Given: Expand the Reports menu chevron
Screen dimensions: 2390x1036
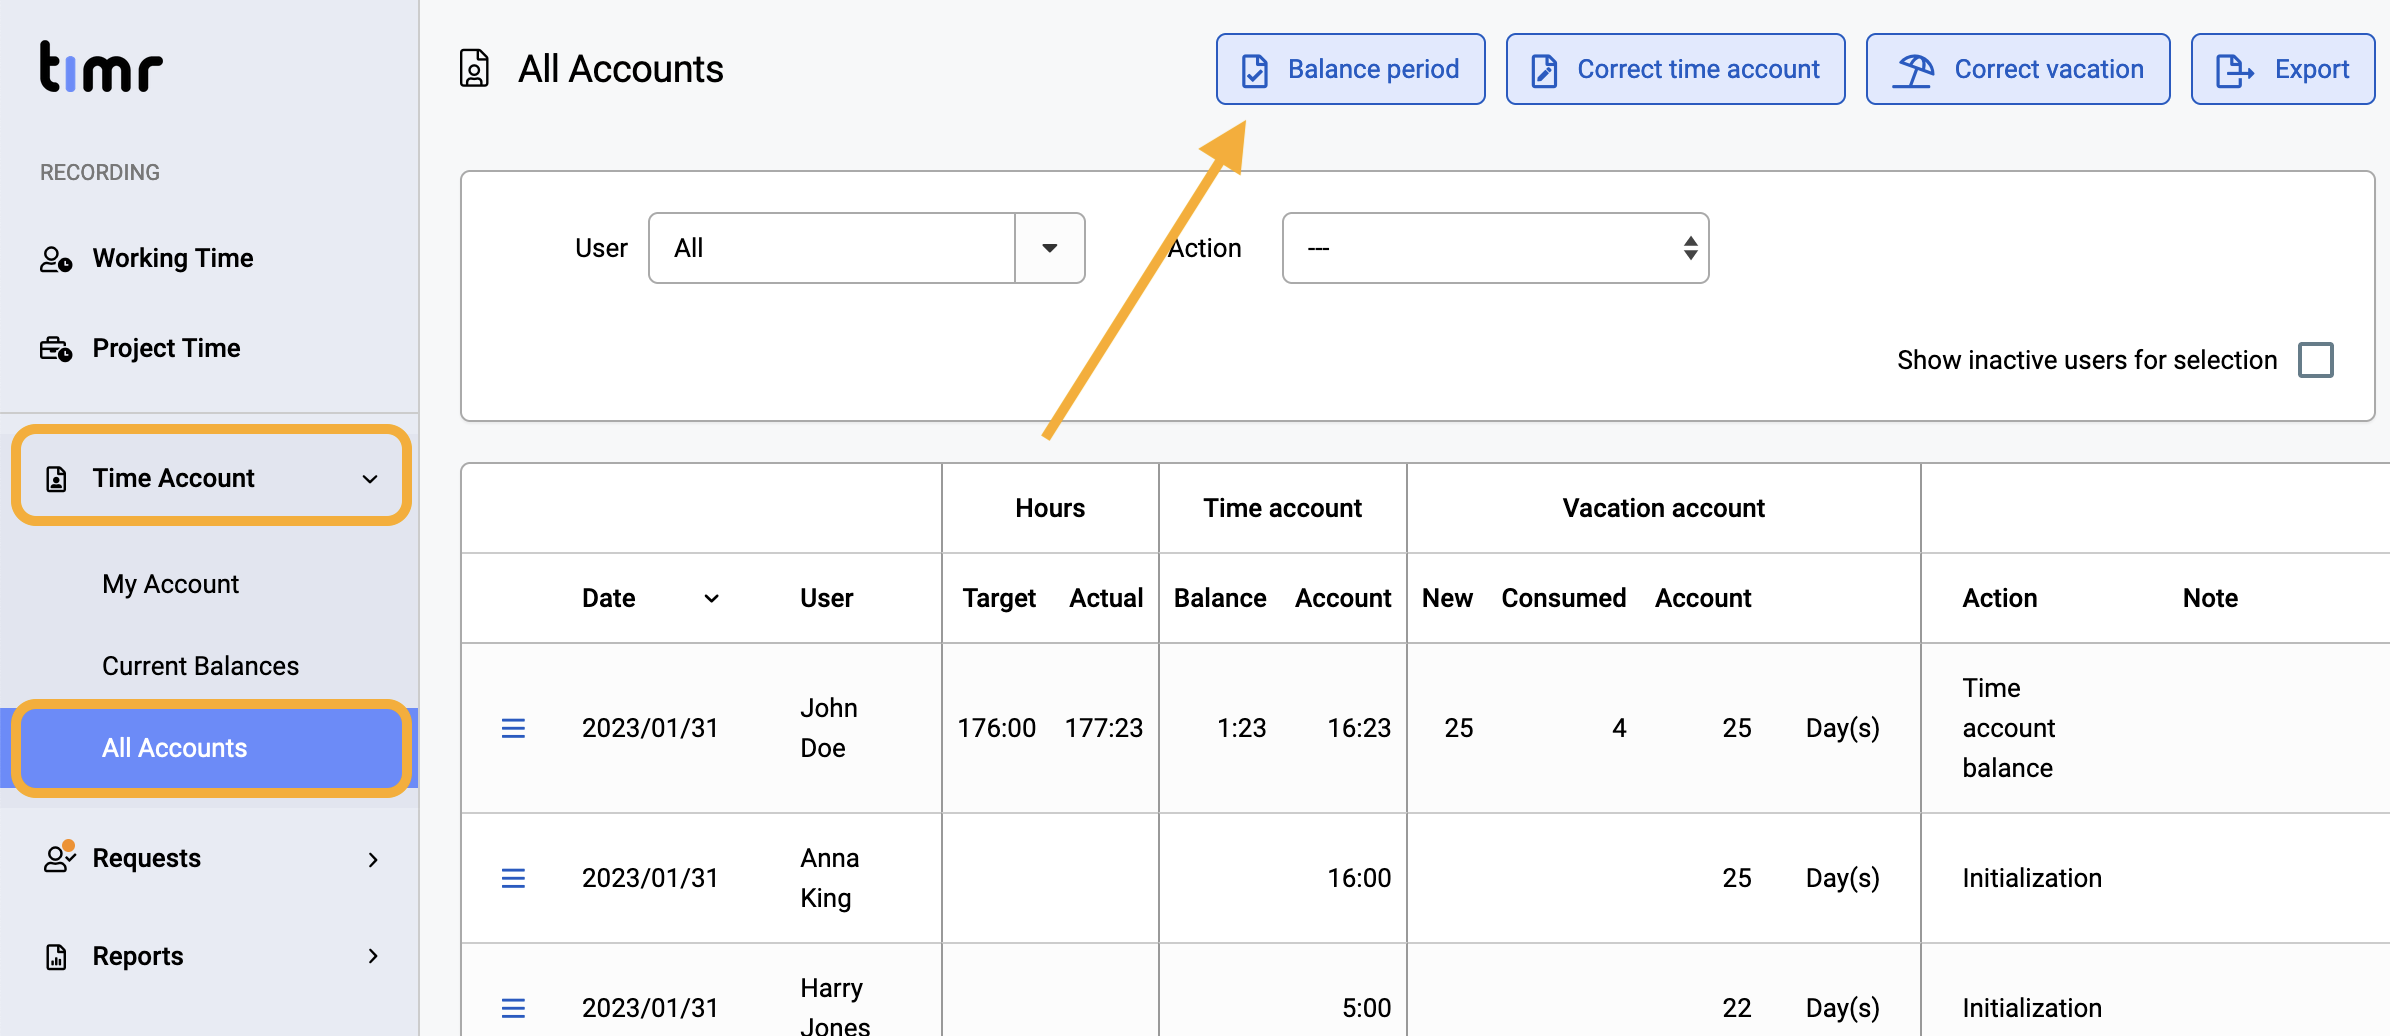Looking at the screenshot, I should pyautogui.click(x=373, y=956).
